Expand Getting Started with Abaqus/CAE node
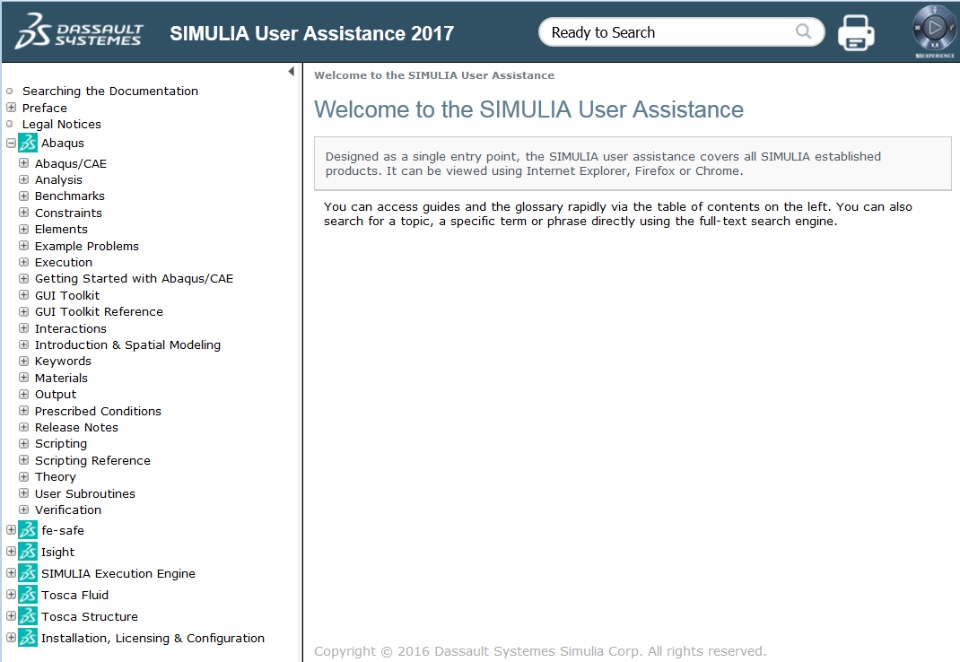 24,278
